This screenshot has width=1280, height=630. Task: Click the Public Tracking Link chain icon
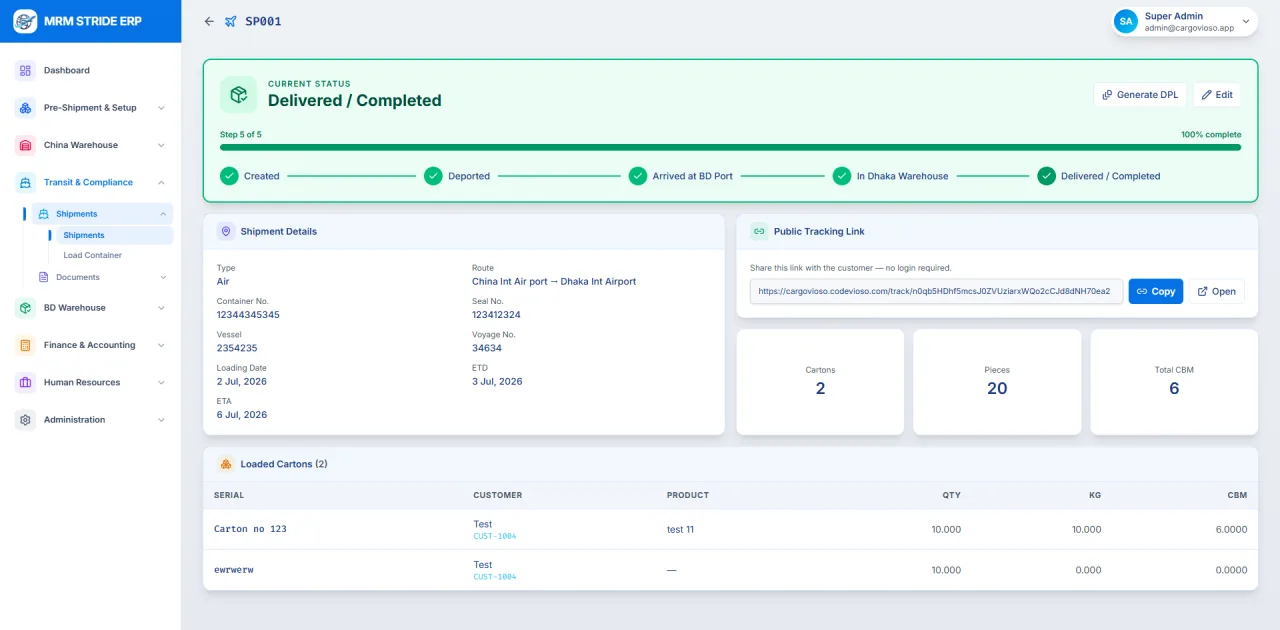pyautogui.click(x=759, y=231)
